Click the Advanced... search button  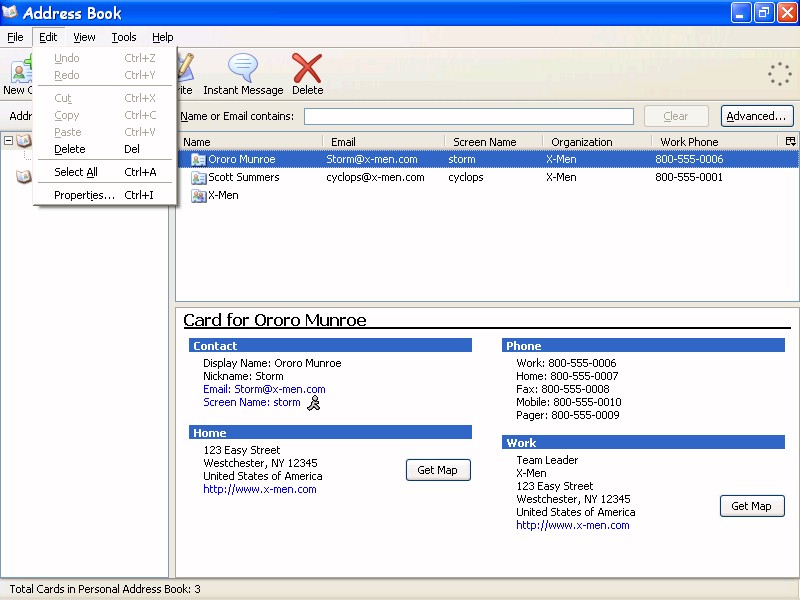pyautogui.click(x=757, y=116)
